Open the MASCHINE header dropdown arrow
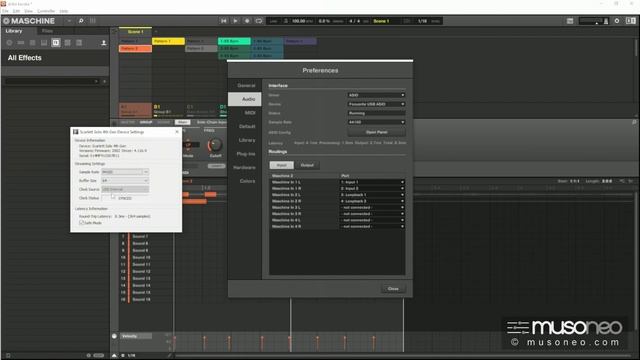 tap(69, 21)
